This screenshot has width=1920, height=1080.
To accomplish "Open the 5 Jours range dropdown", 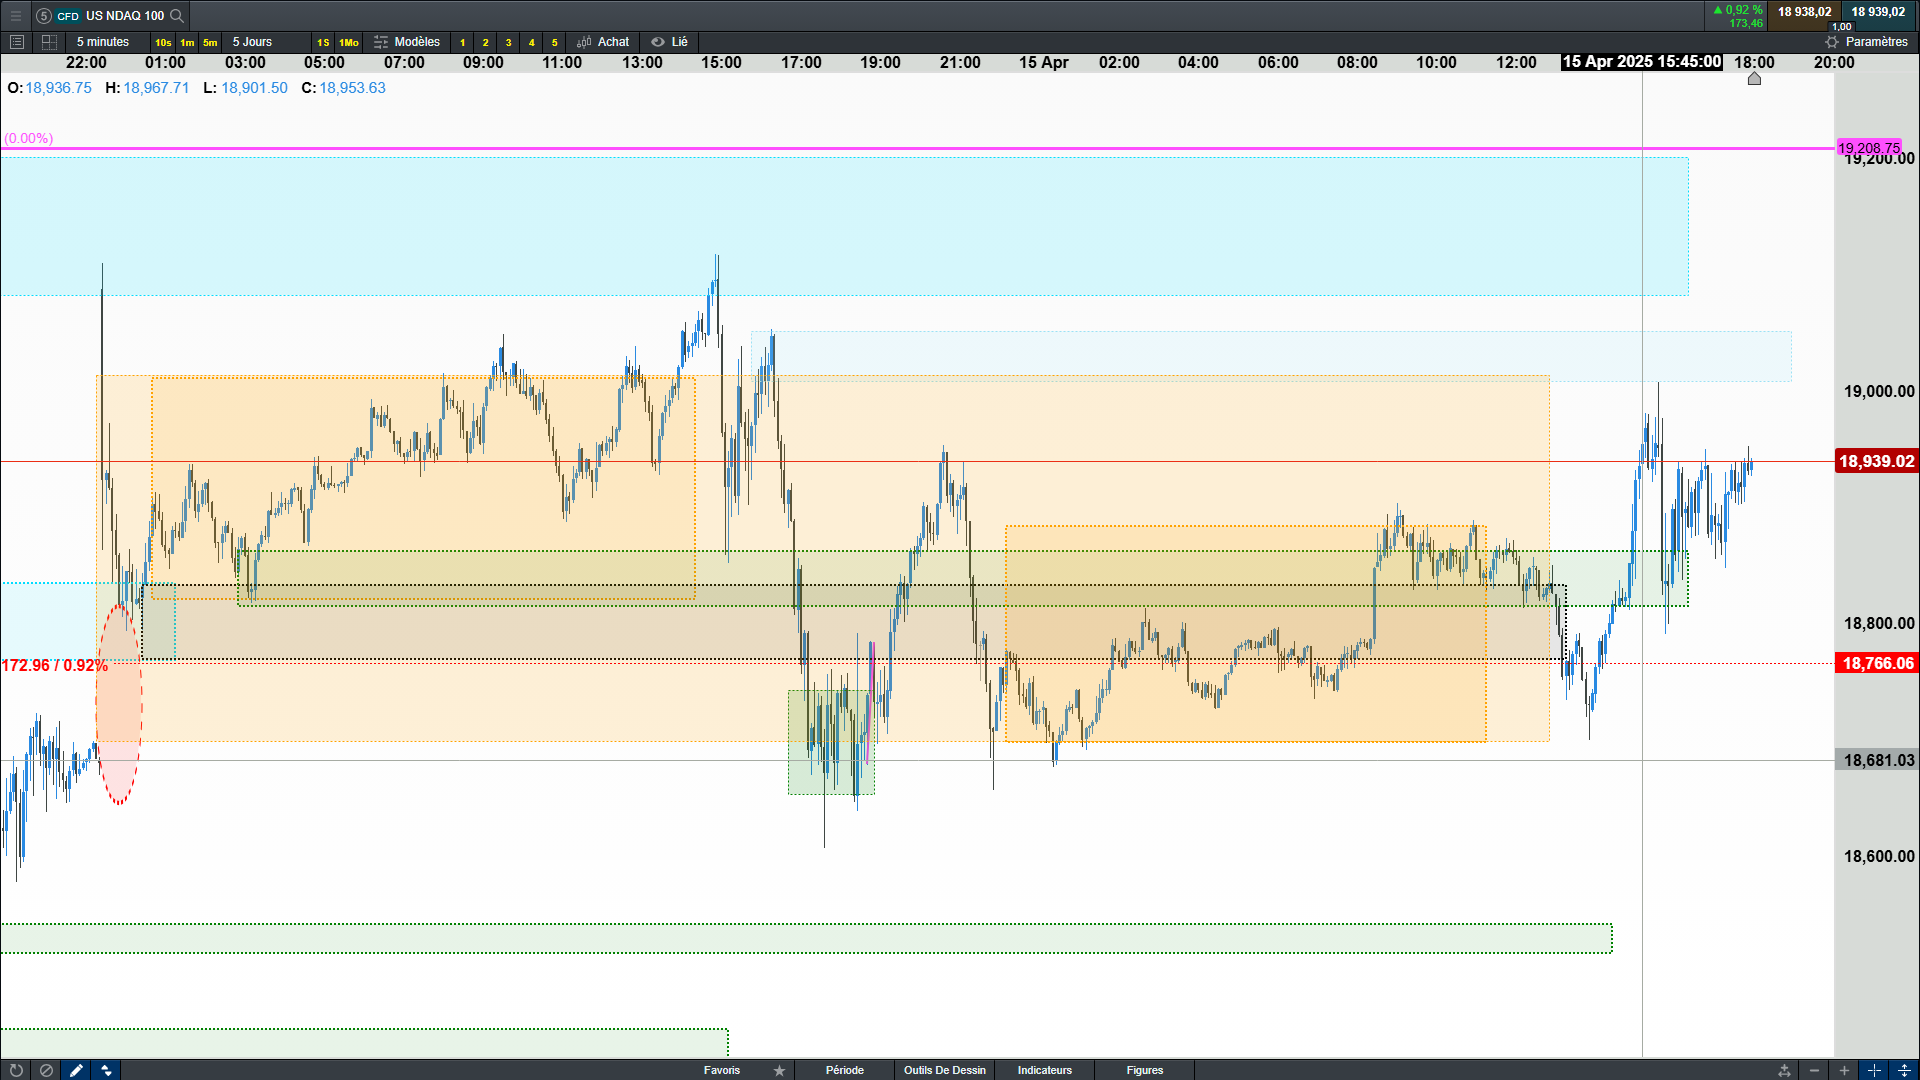I will click(x=252, y=42).
